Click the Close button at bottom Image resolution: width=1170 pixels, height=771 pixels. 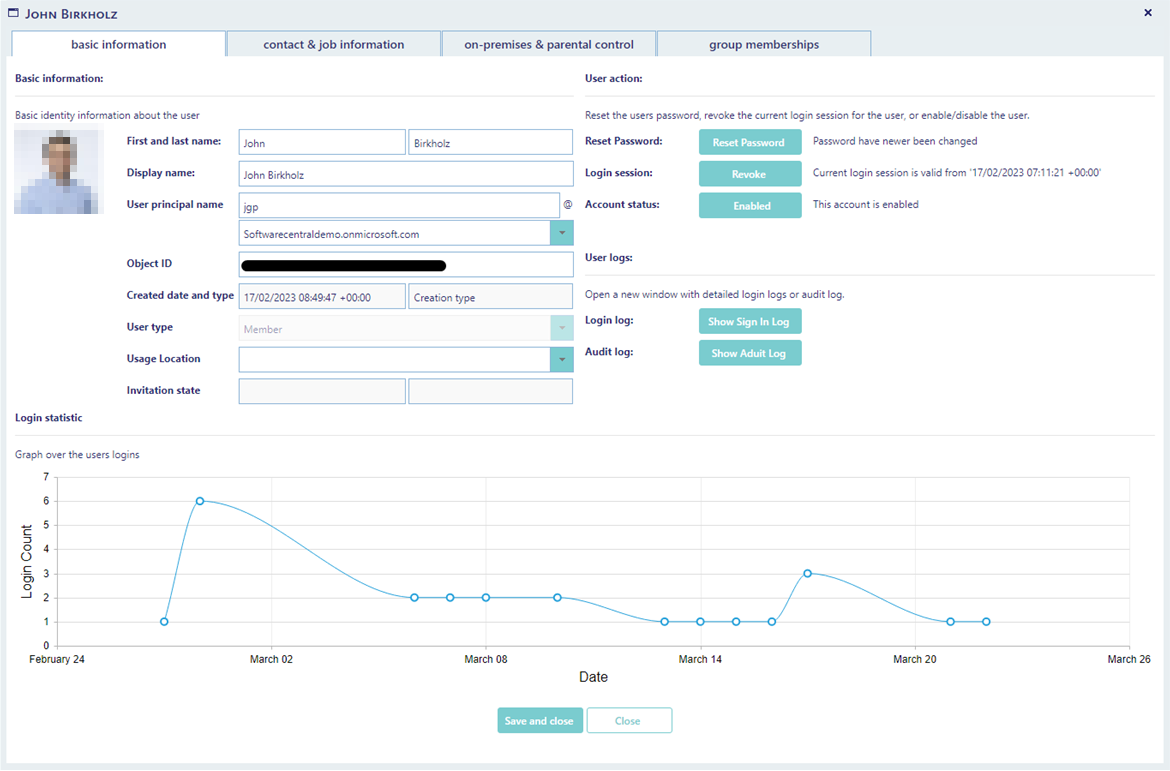628,720
